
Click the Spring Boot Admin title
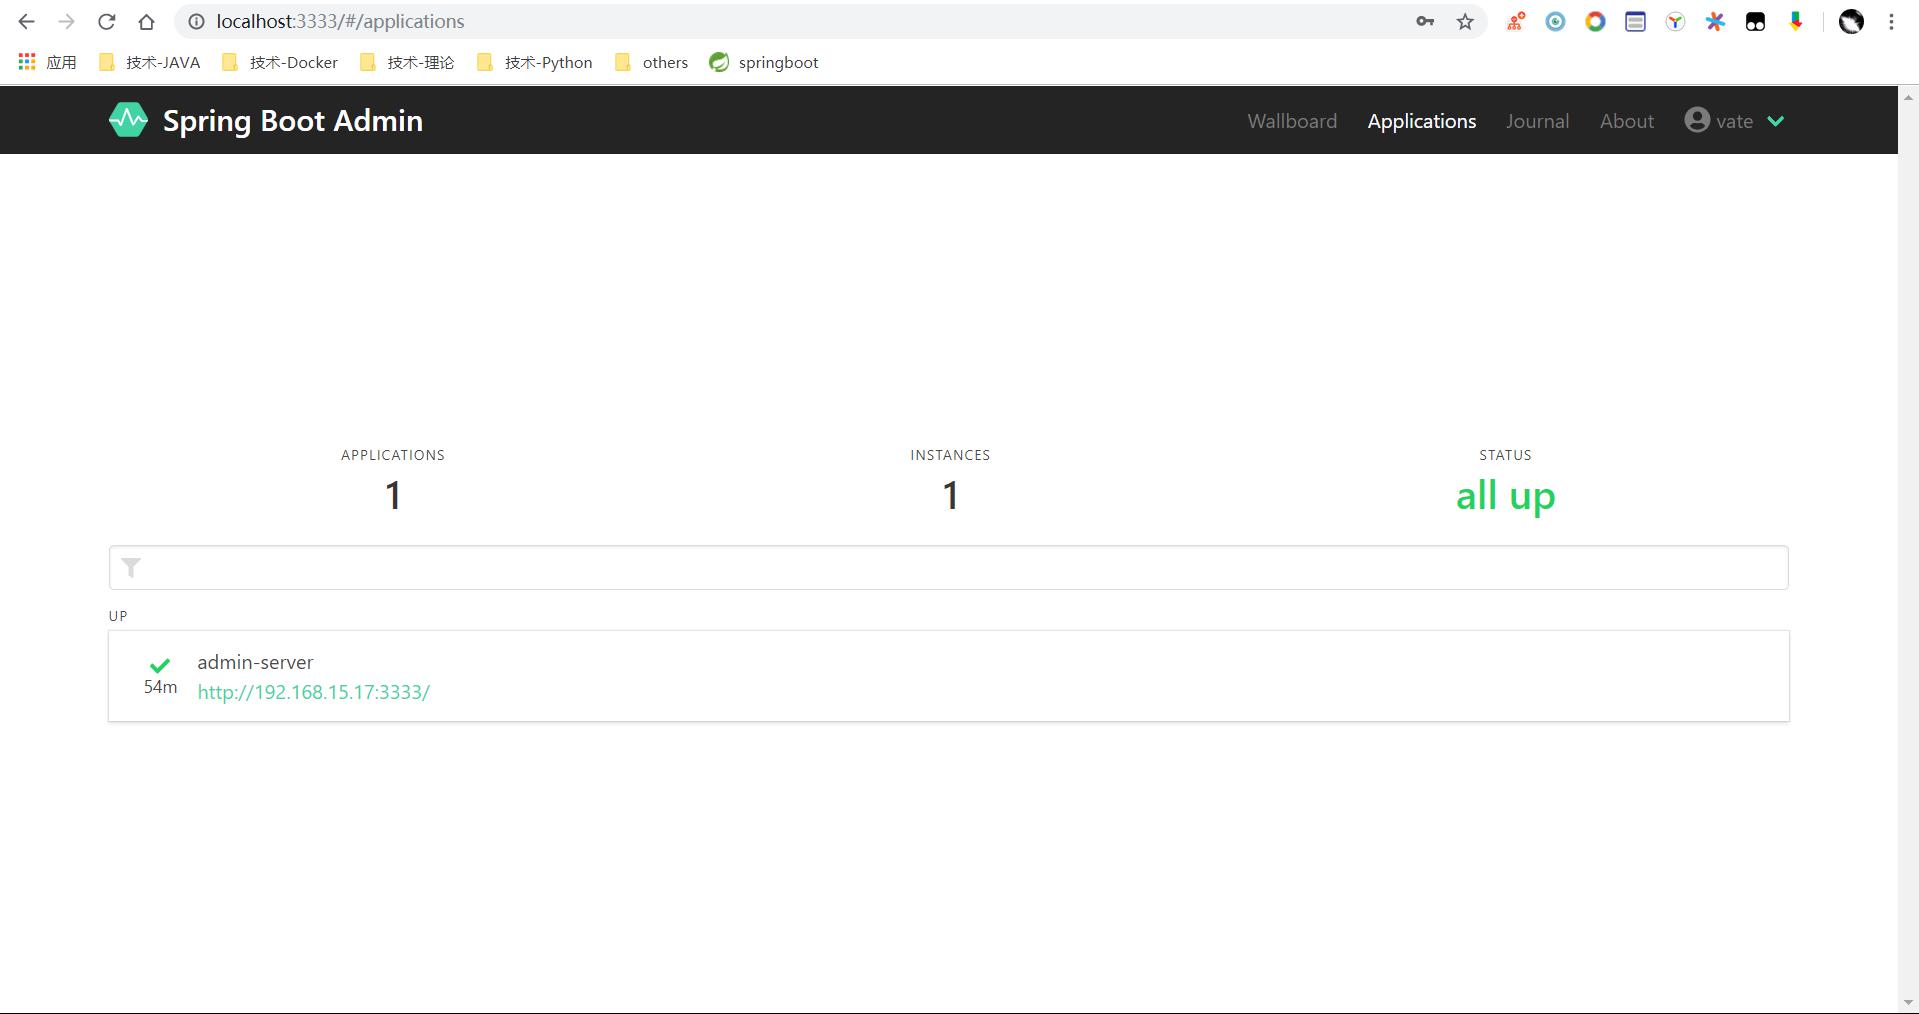[x=293, y=121]
